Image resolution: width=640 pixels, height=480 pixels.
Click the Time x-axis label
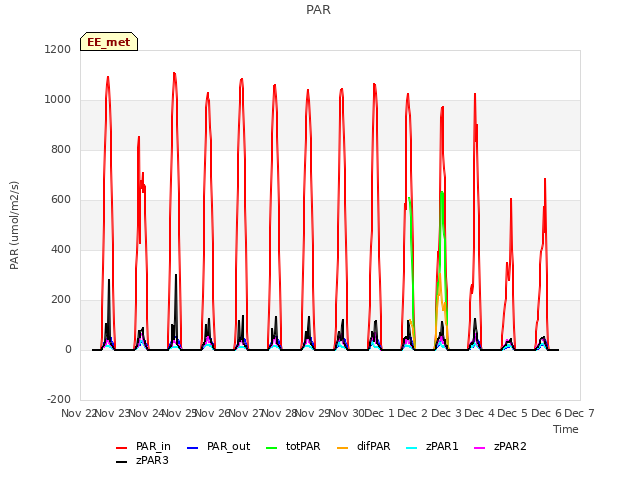(566, 429)
